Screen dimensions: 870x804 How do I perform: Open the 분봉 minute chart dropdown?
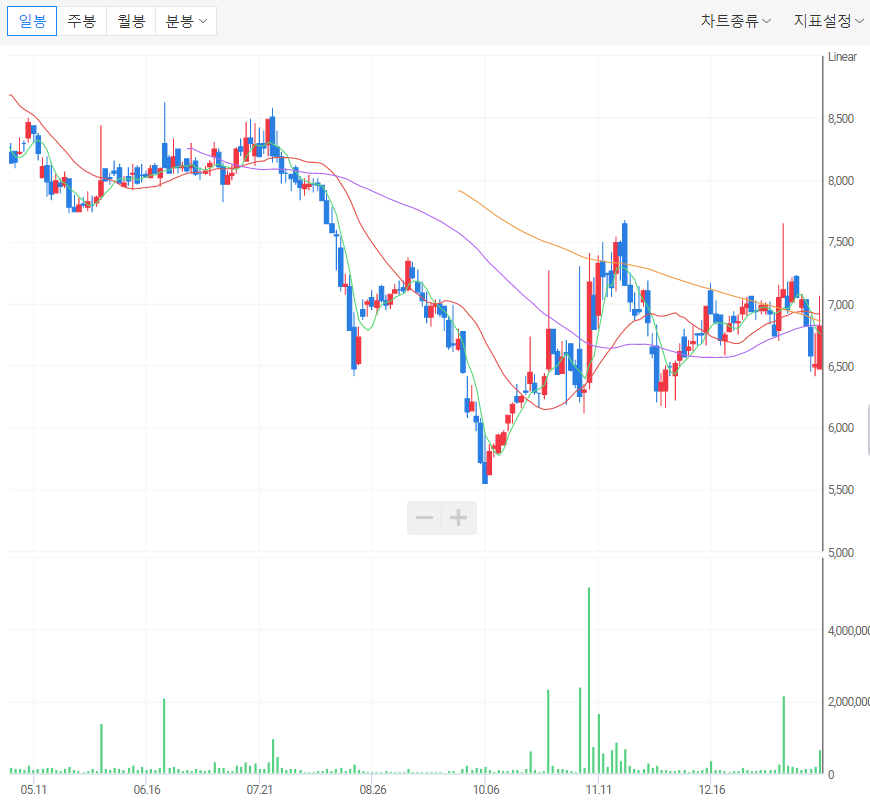click(x=186, y=21)
